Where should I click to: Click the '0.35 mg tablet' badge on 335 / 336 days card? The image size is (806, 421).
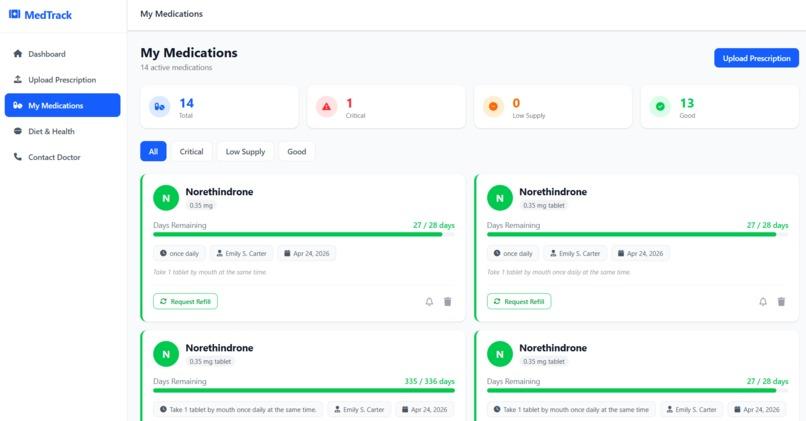(210, 361)
